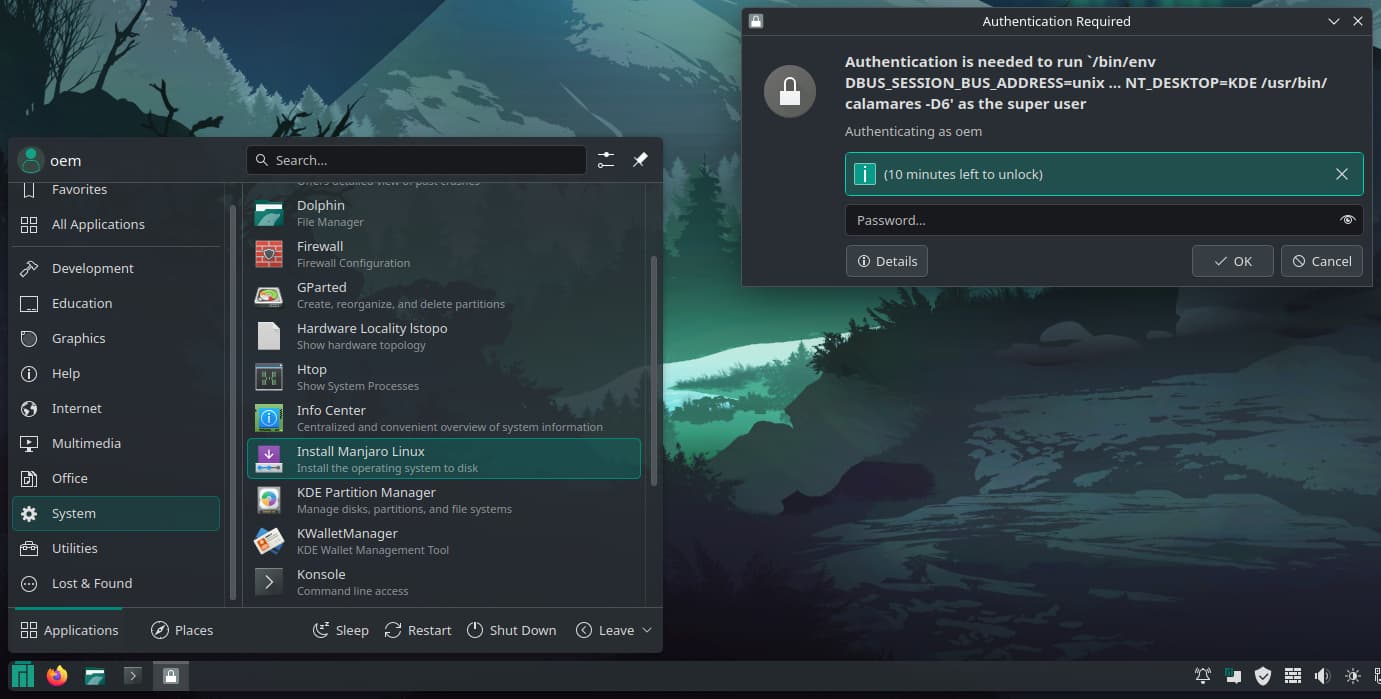The image size is (1381, 699).
Task: Click the Shut Down button
Action: pyautogui.click(x=511, y=630)
